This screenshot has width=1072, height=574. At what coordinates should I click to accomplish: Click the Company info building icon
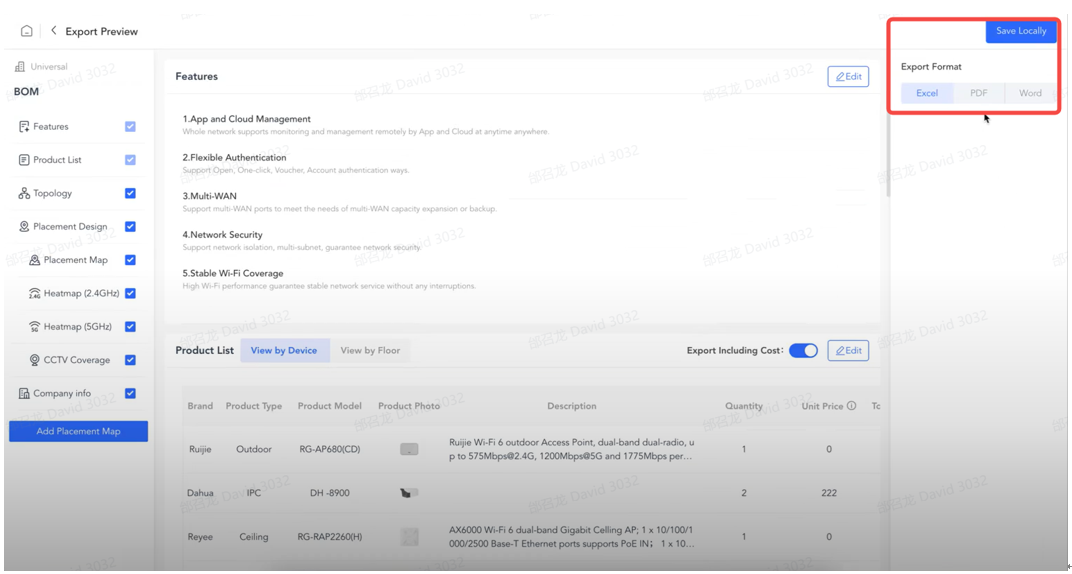coord(24,394)
